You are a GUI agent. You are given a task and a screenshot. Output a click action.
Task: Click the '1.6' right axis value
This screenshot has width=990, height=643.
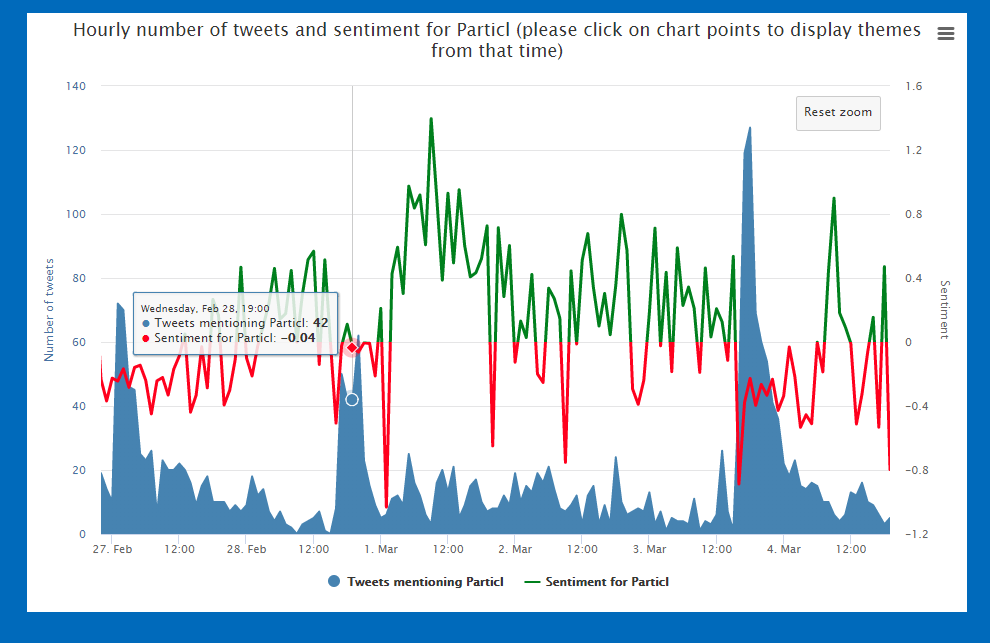914,86
